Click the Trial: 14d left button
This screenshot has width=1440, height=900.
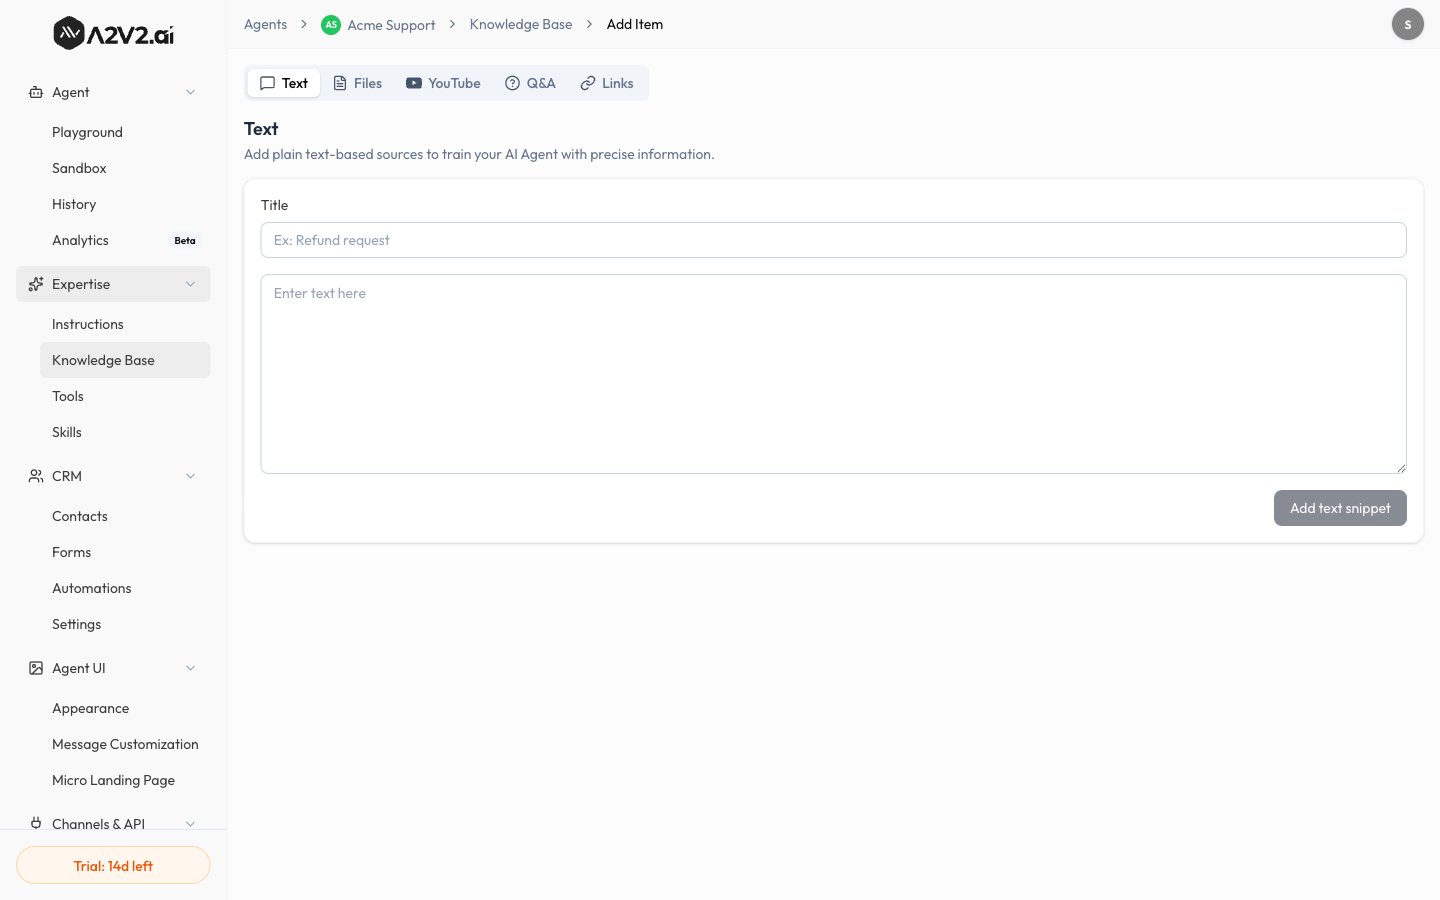113,866
